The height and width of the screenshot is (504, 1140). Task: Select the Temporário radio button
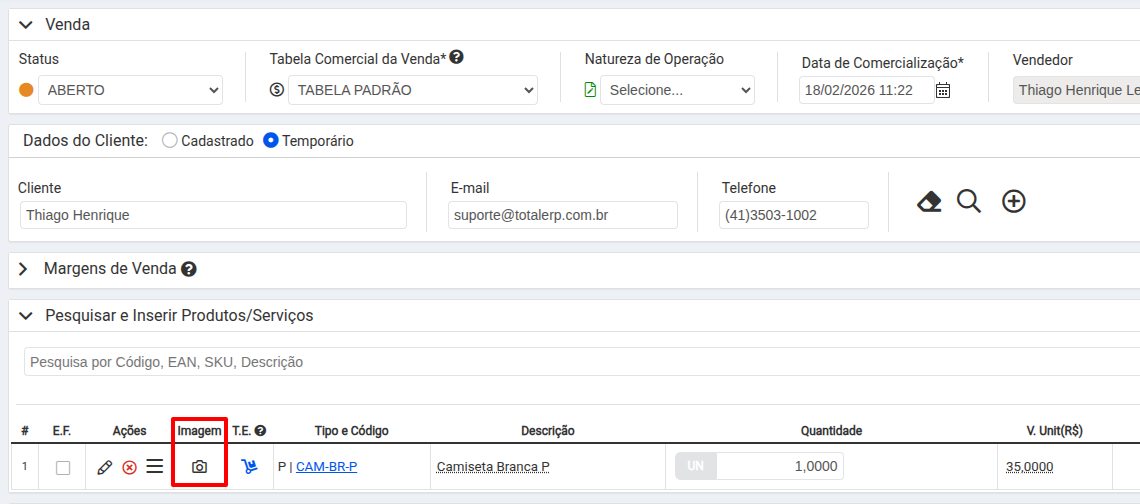(x=271, y=141)
